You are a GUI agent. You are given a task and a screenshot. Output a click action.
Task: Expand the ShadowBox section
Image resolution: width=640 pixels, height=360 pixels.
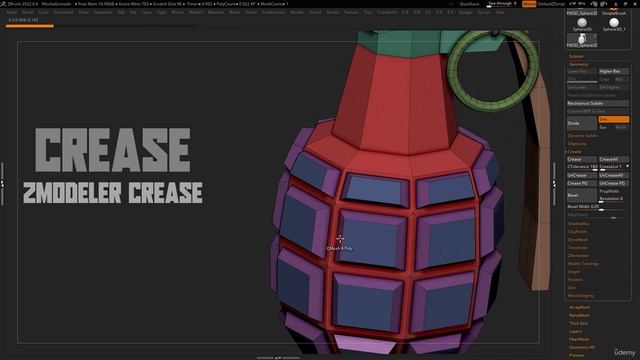pyautogui.click(x=579, y=224)
